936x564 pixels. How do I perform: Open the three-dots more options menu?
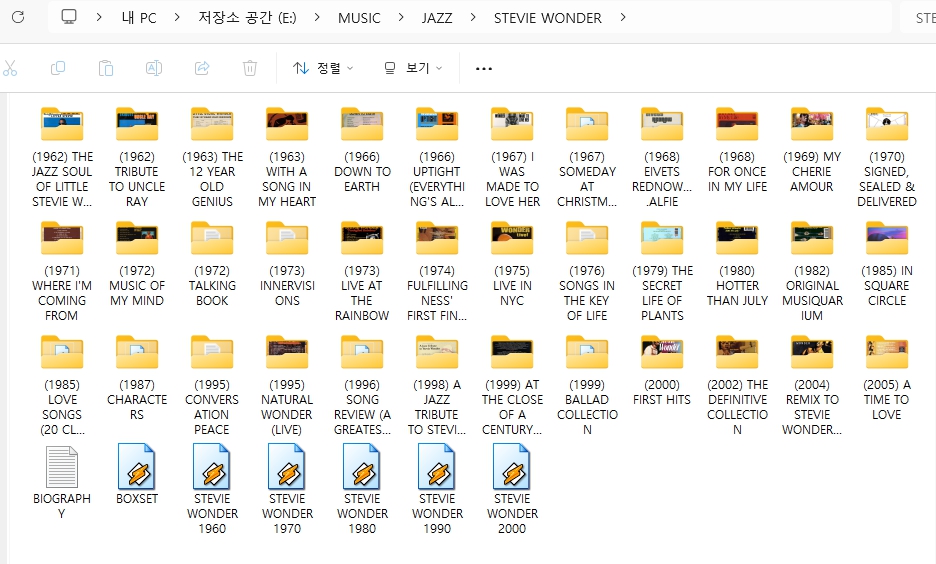(x=484, y=68)
